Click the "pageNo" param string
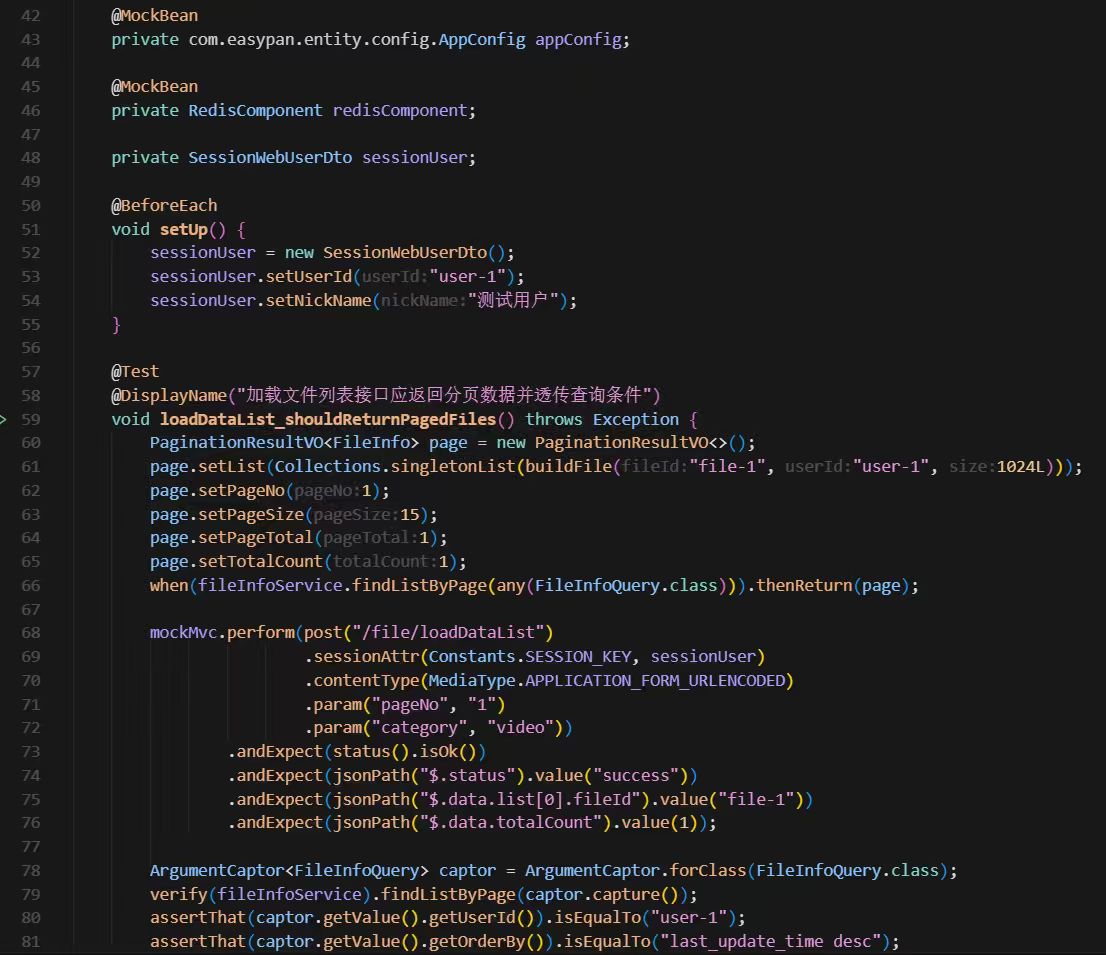1106x955 pixels. (410, 705)
